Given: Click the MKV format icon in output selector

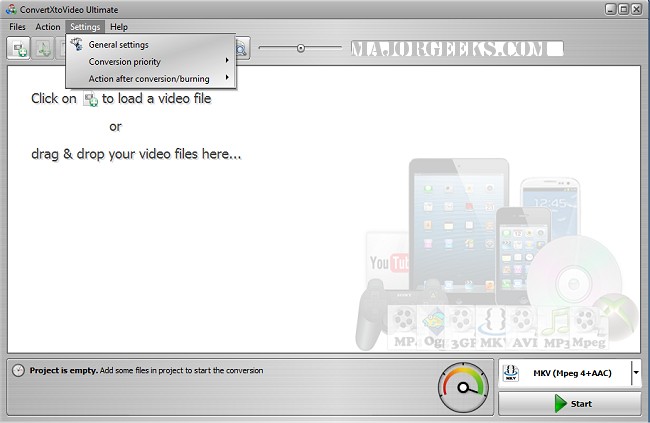Looking at the screenshot, I should click(511, 373).
